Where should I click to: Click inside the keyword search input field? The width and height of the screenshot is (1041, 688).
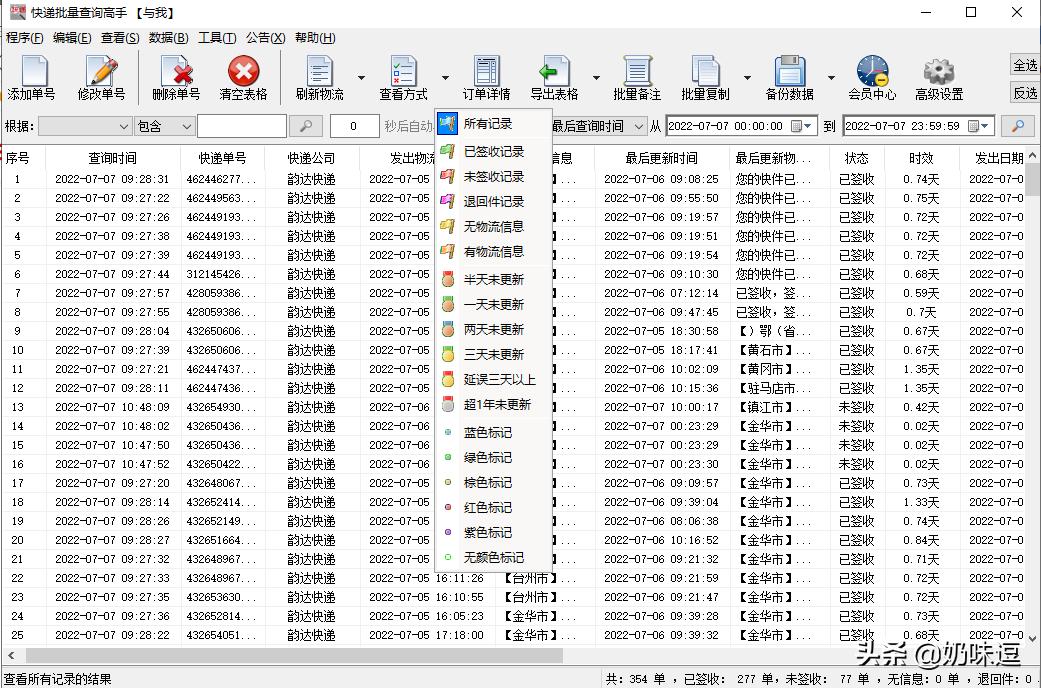(x=240, y=125)
